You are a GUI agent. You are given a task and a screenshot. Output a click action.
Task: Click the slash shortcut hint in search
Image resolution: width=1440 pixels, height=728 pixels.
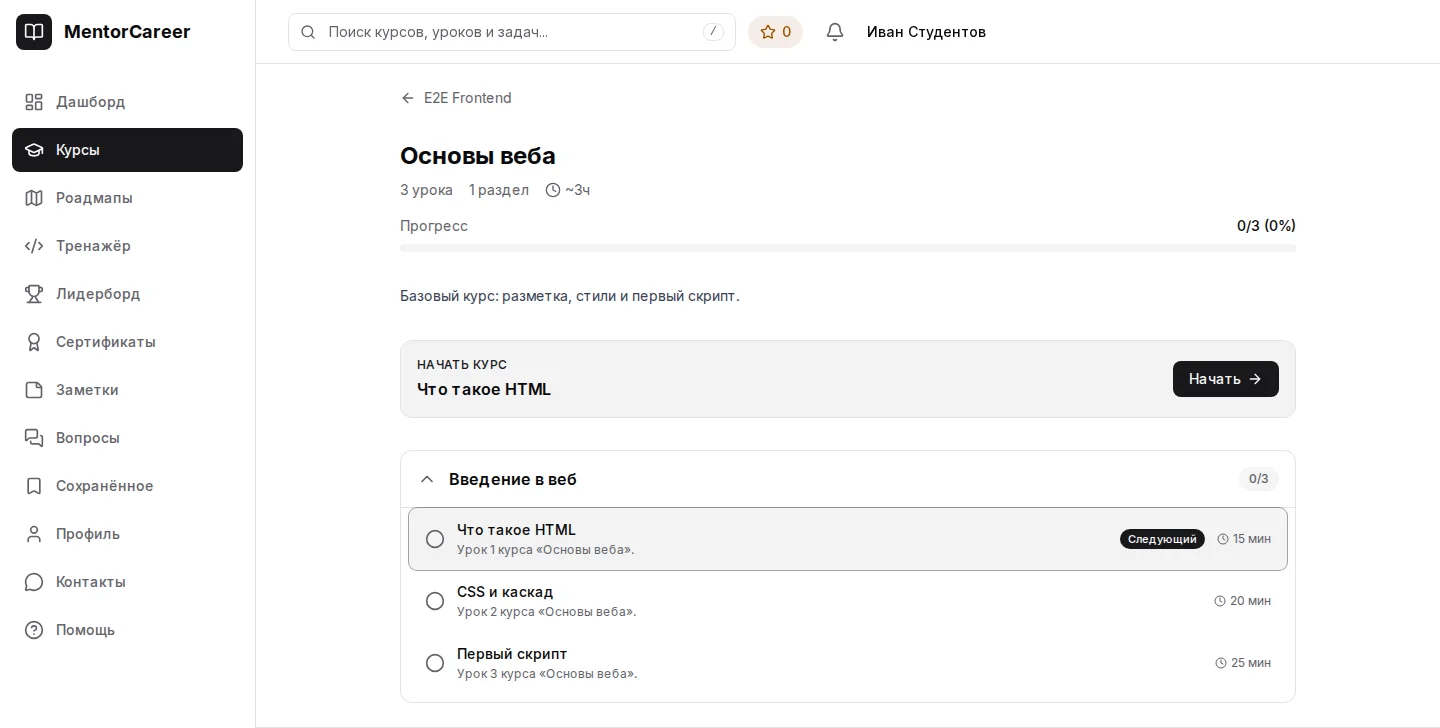(x=713, y=32)
